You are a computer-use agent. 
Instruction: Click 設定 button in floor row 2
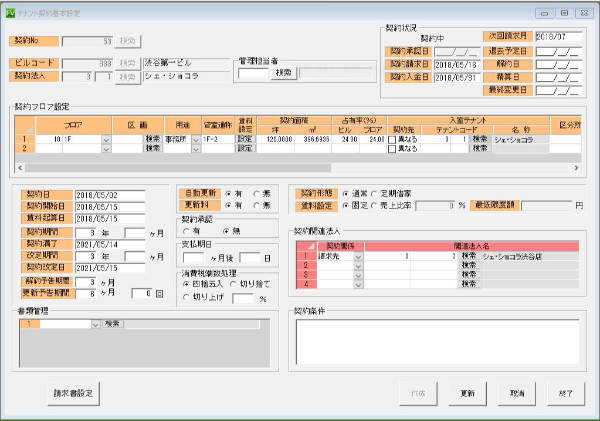tap(245, 148)
